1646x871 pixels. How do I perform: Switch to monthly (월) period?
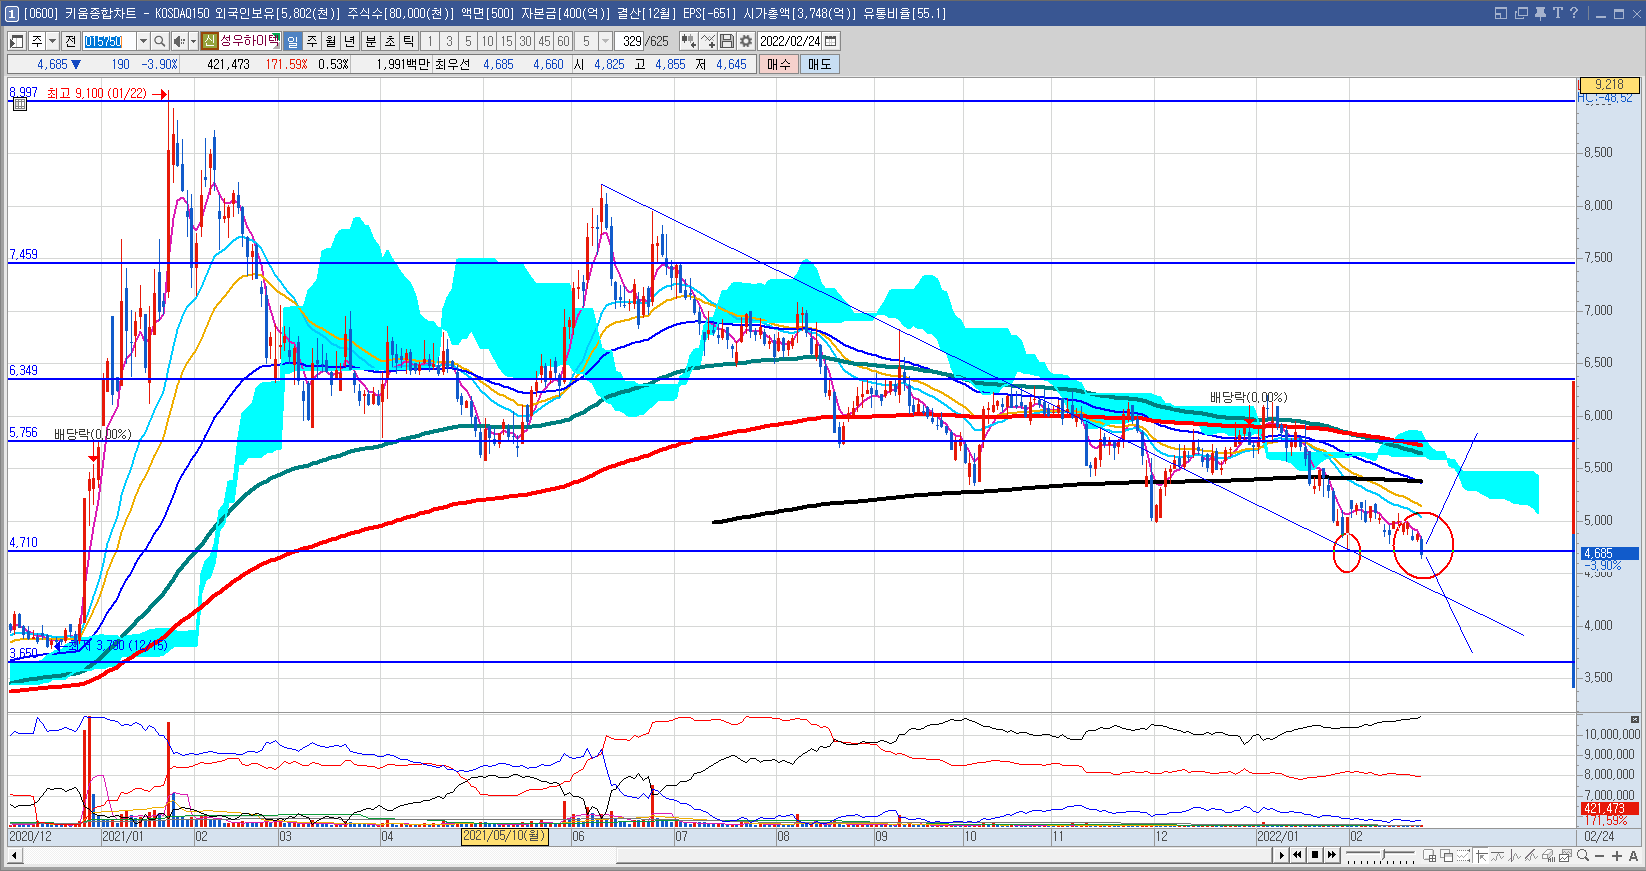pyautogui.click(x=331, y=41)
